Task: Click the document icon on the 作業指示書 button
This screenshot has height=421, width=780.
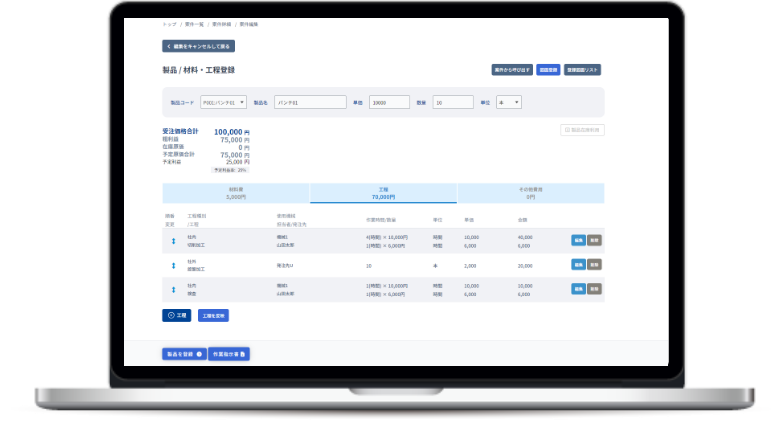Action: (x=242, y=354)
